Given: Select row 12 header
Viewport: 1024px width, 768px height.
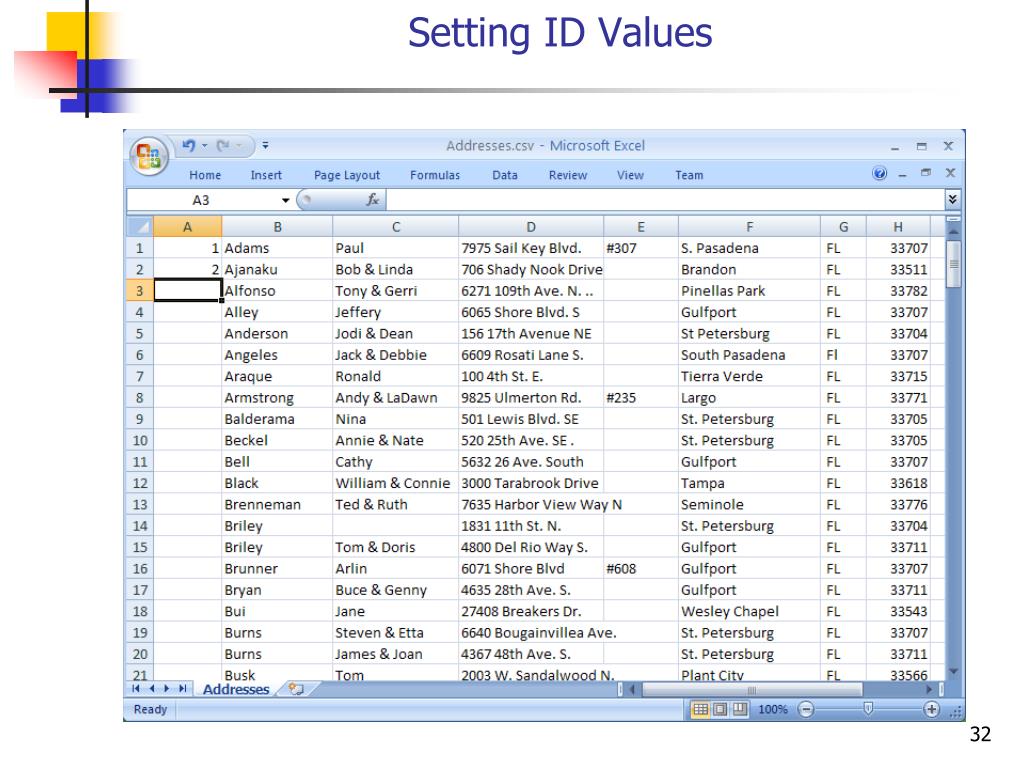Looking at the screenshot, I should pos(139,483).
